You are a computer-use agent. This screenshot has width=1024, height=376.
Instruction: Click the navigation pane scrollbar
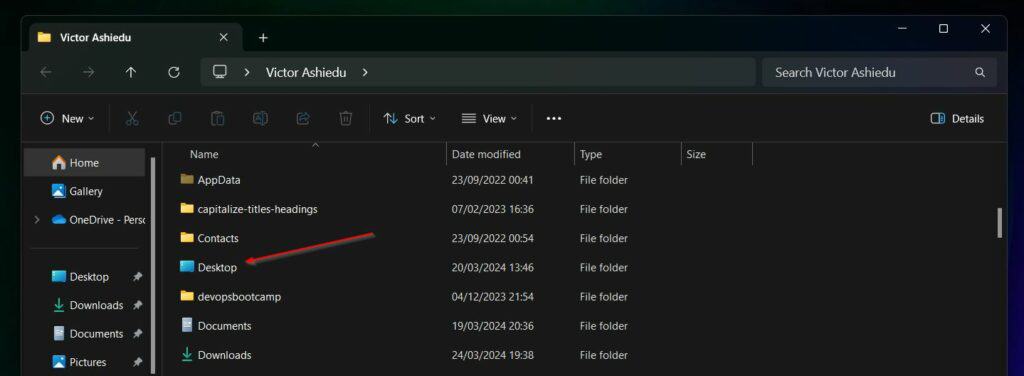153,265
